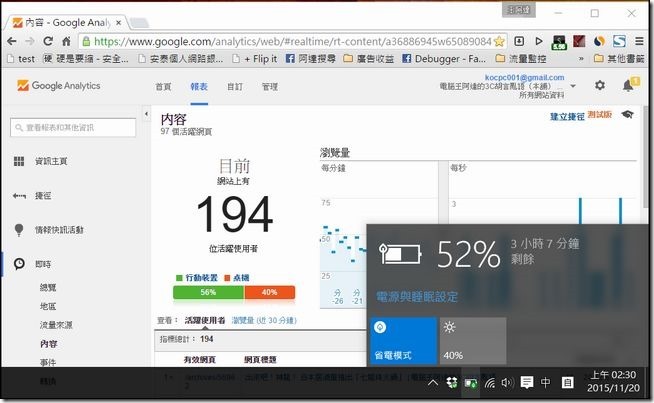Open the notifications bell
Image resolution: width=654 pixels, height=403 pixels.
click(x=628, y=86)
